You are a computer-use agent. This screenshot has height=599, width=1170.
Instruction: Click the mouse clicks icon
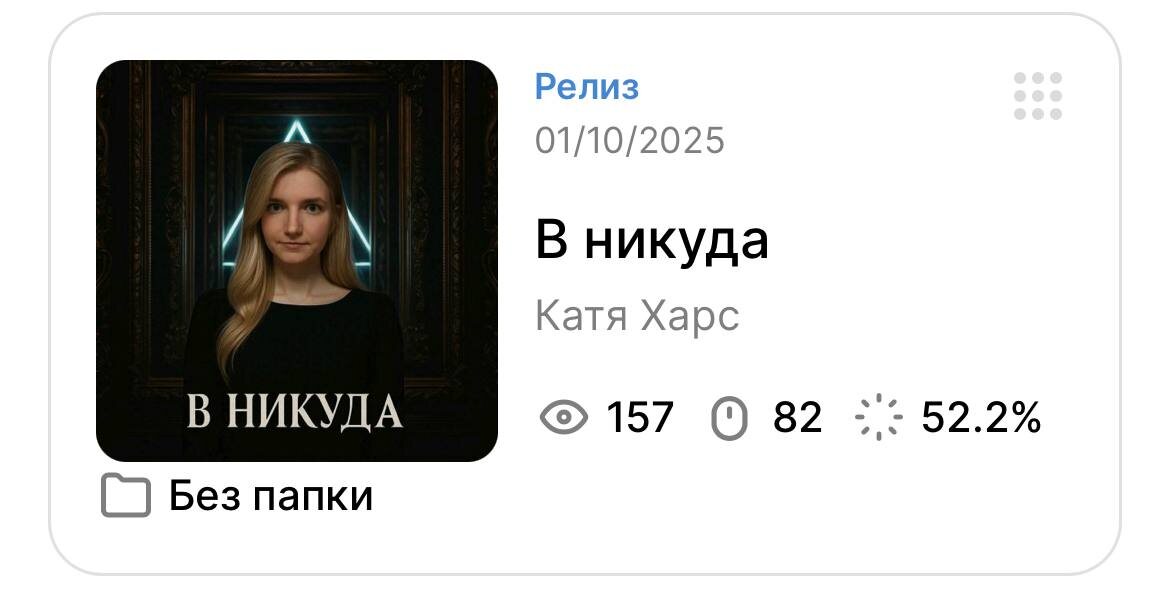(728, 418)
